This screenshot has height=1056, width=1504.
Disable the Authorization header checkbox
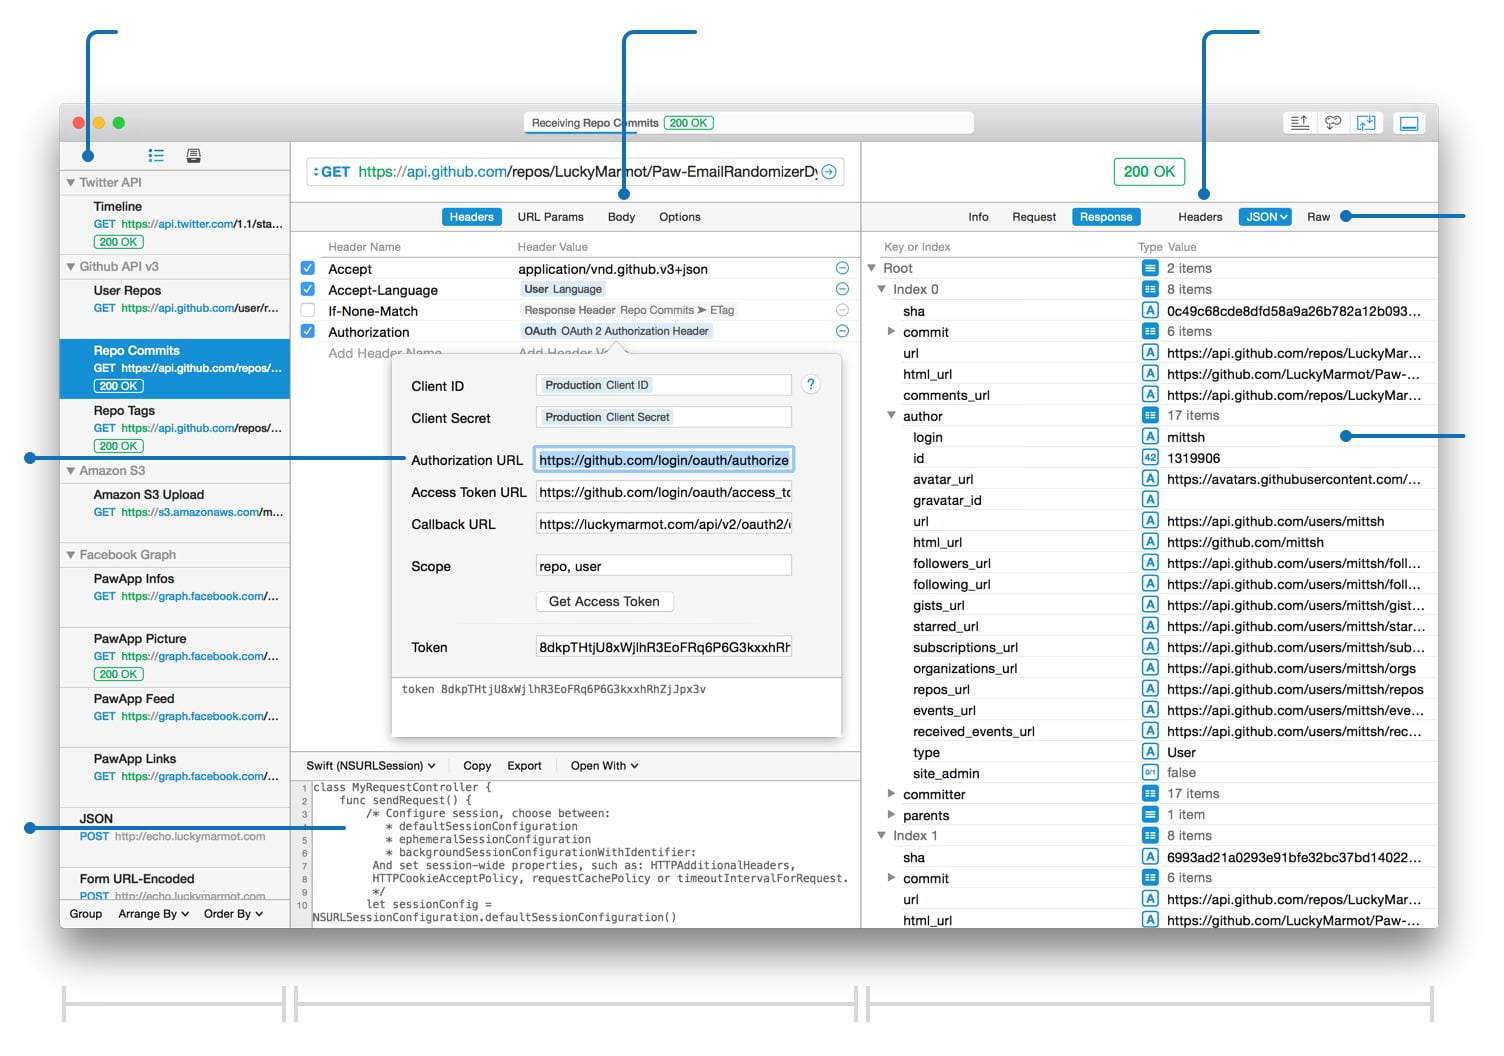(x=308, y=331)
